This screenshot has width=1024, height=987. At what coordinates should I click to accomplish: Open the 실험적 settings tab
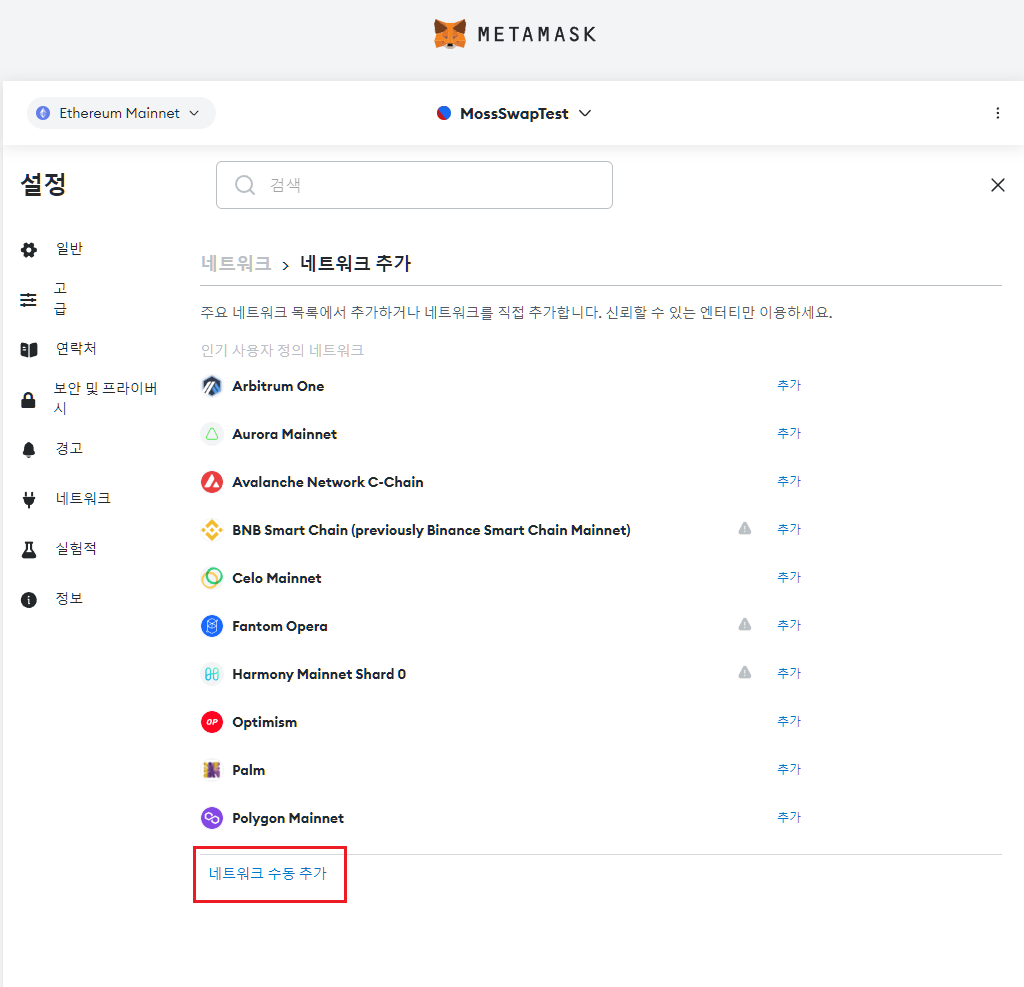pyautogui.click(x=76, y=549)
